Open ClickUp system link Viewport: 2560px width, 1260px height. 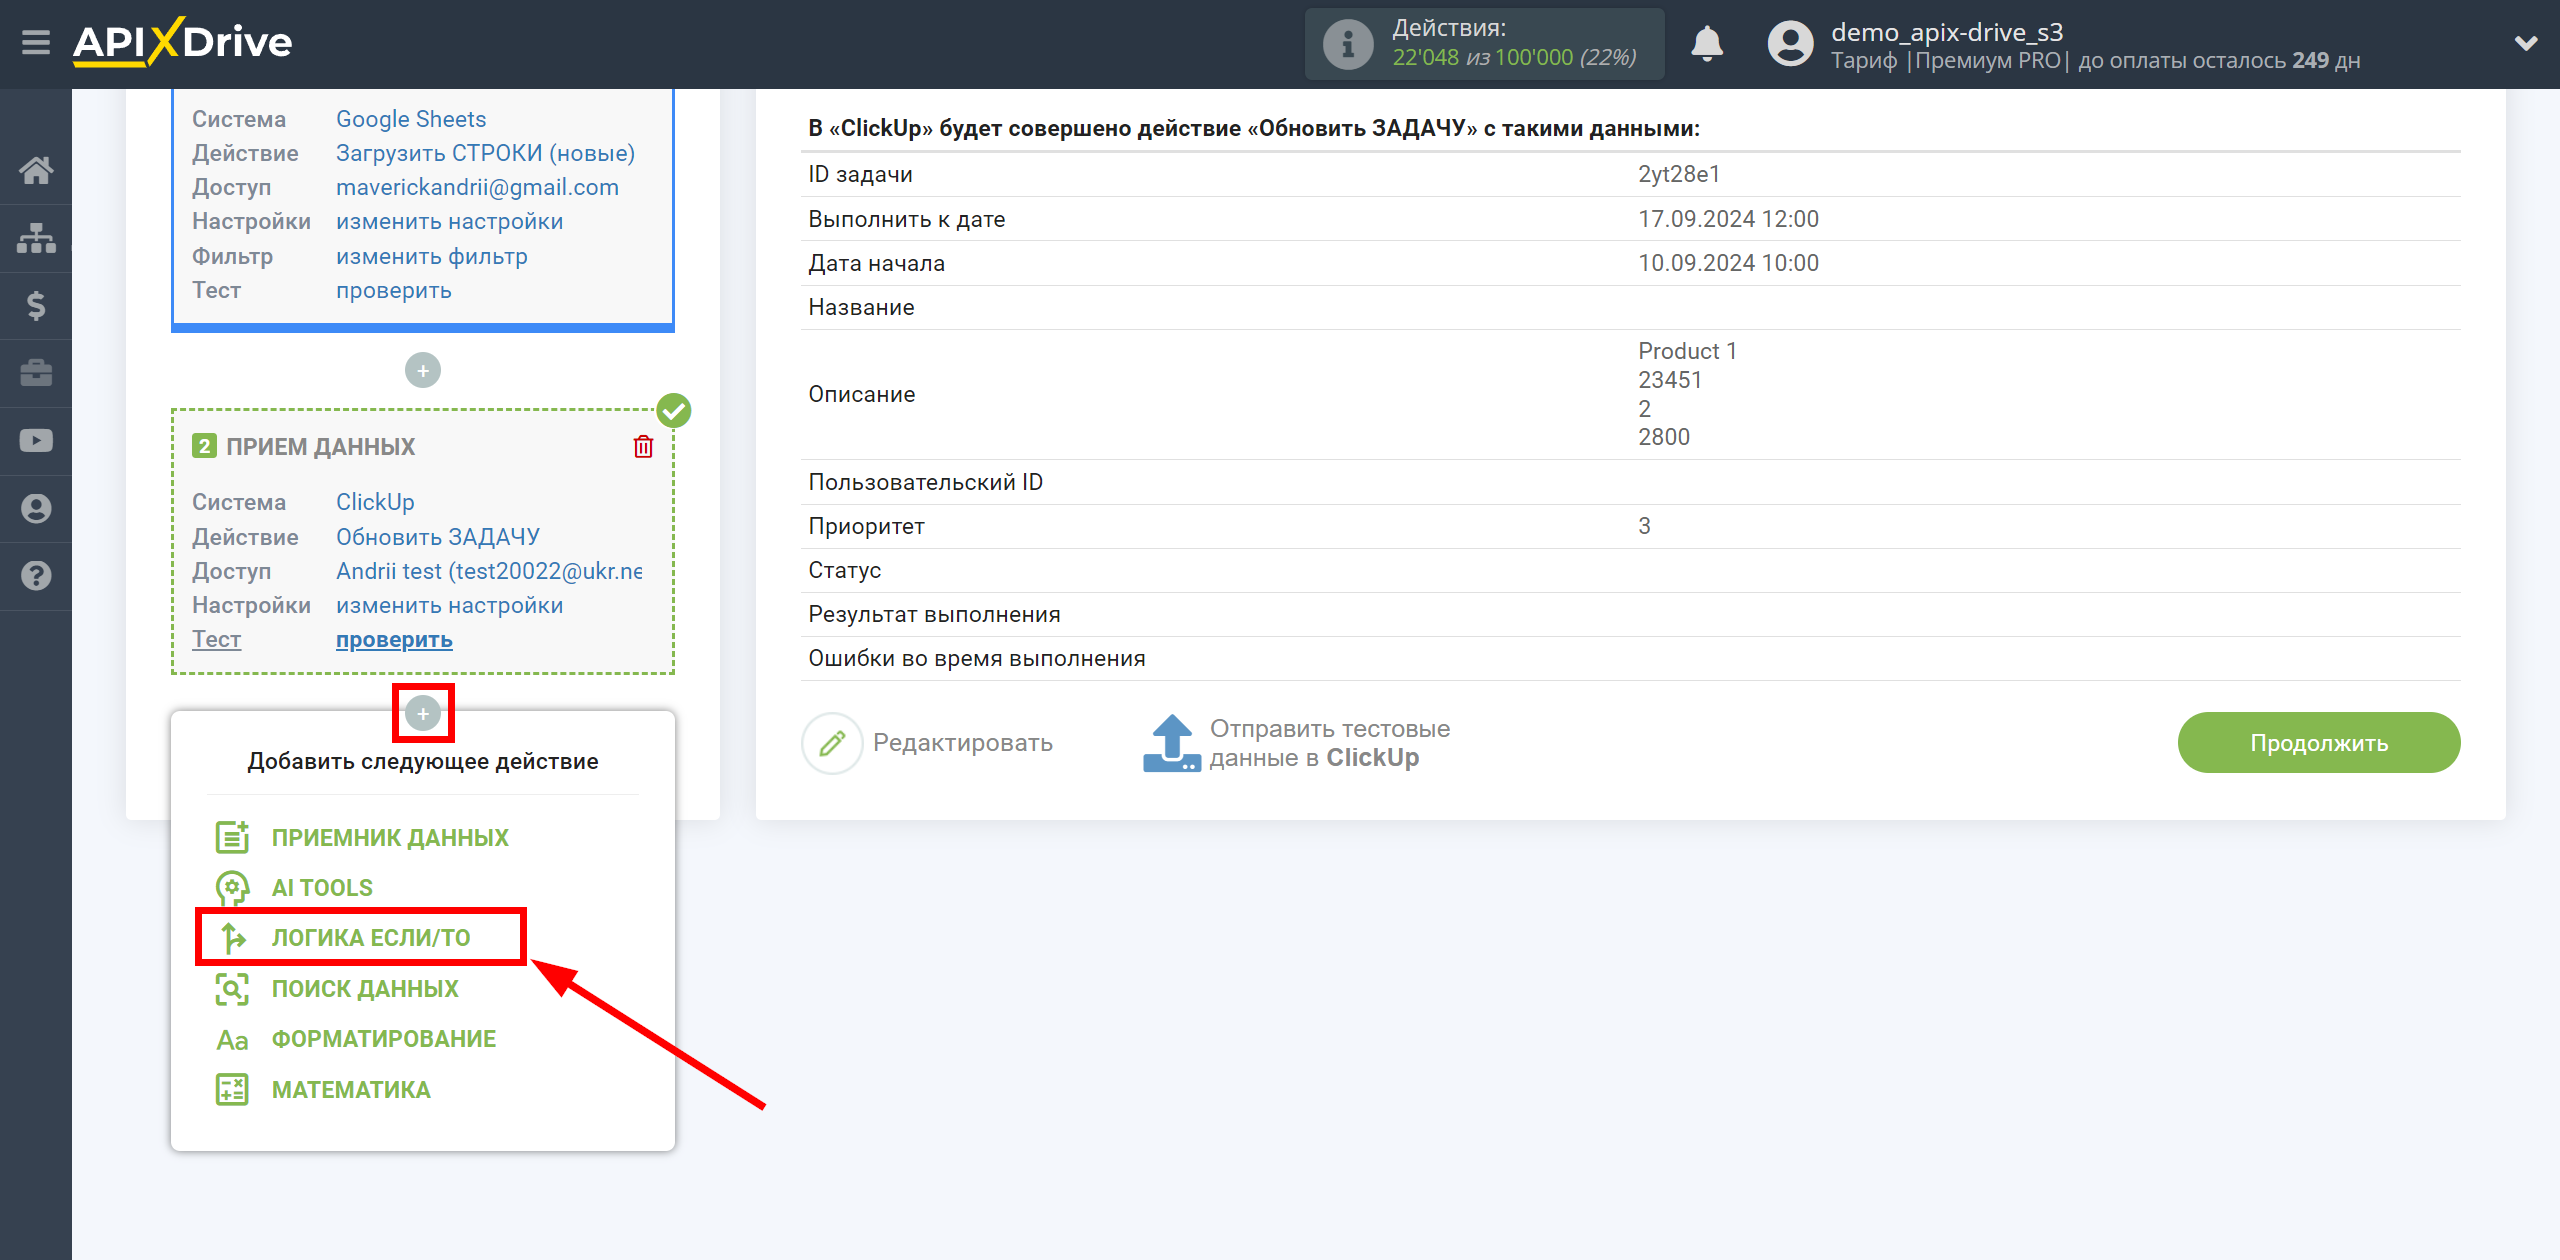pos(375,502)
